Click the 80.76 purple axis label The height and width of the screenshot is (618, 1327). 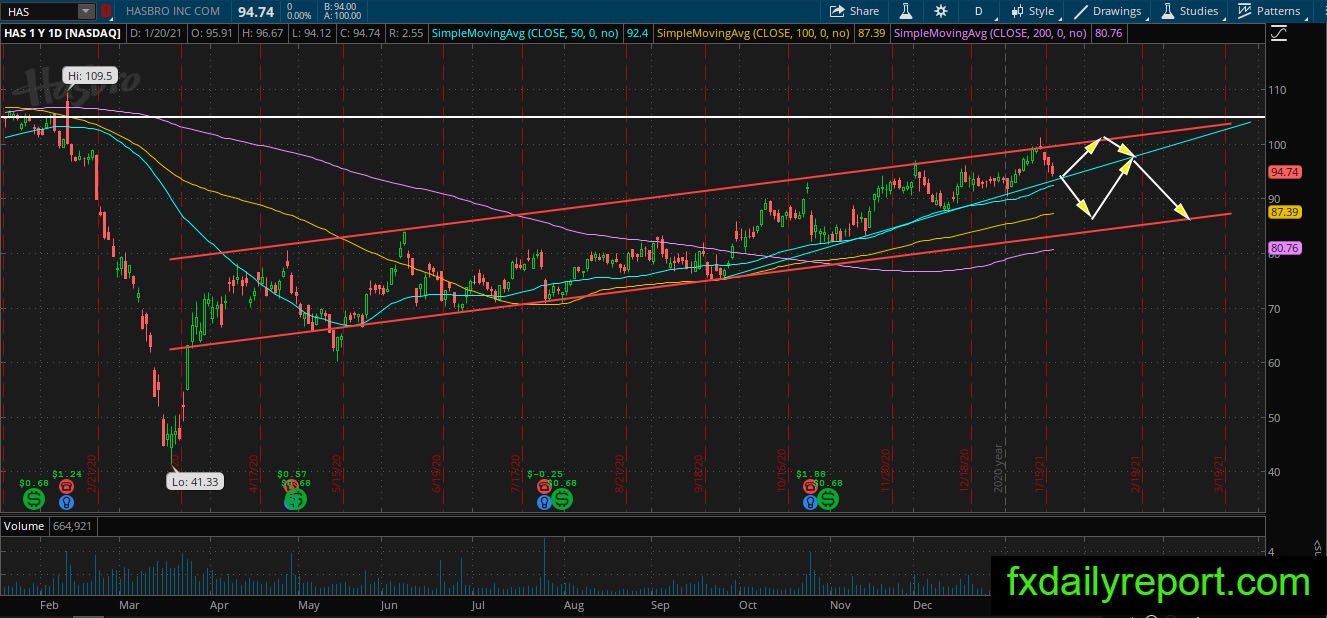coord(1283,248)
